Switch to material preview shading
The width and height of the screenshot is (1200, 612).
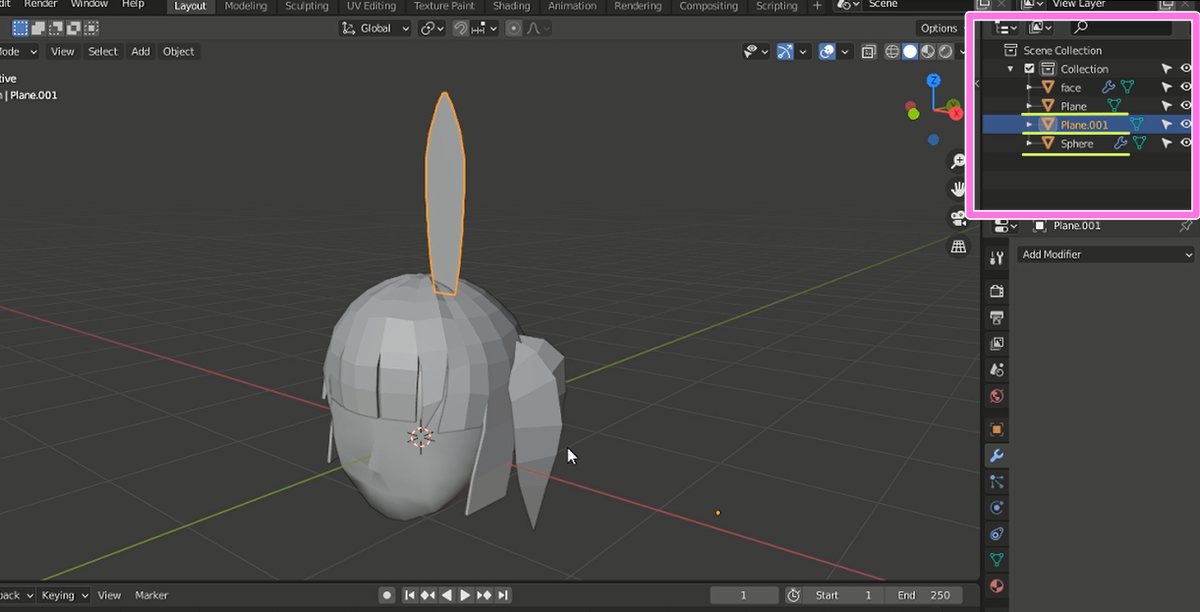coord(928,51)
